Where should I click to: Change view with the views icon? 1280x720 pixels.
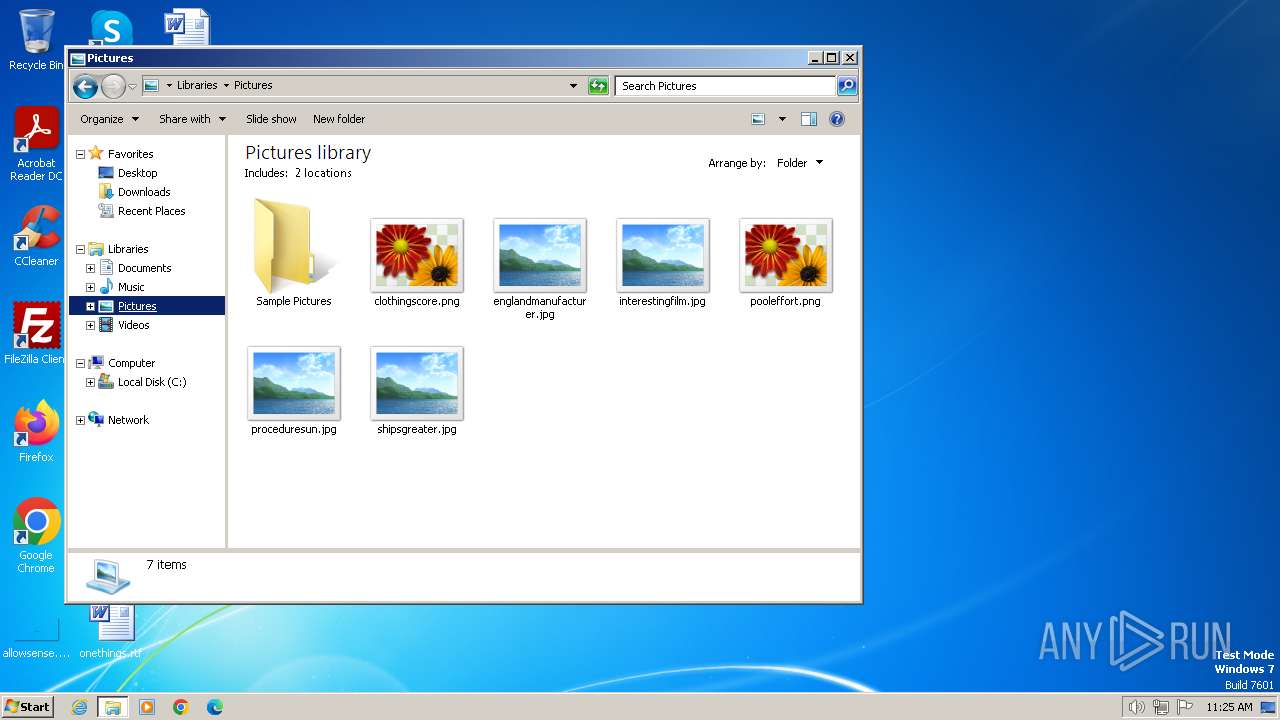pyautogui.click(x=758, y=119)
